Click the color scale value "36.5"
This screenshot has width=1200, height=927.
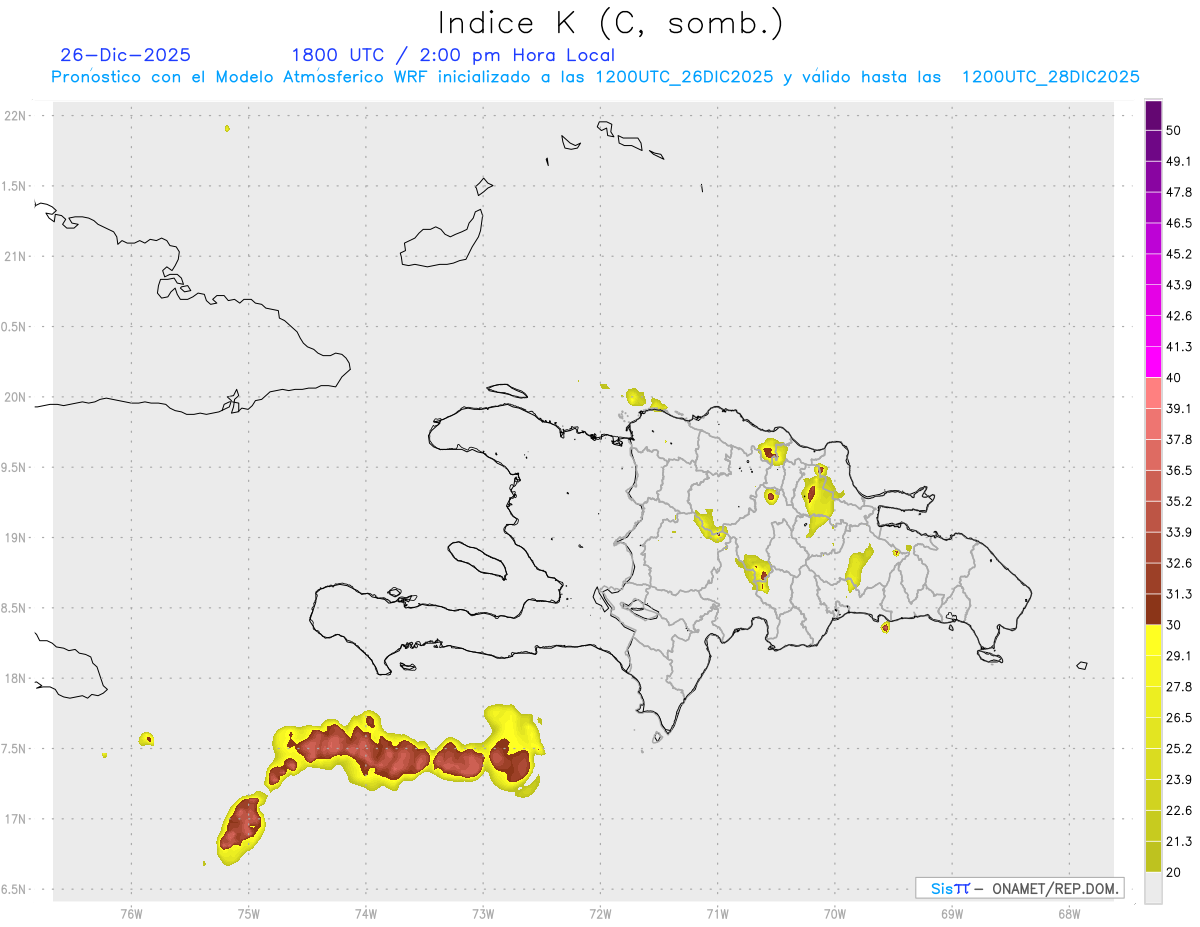coord(1180,470)
